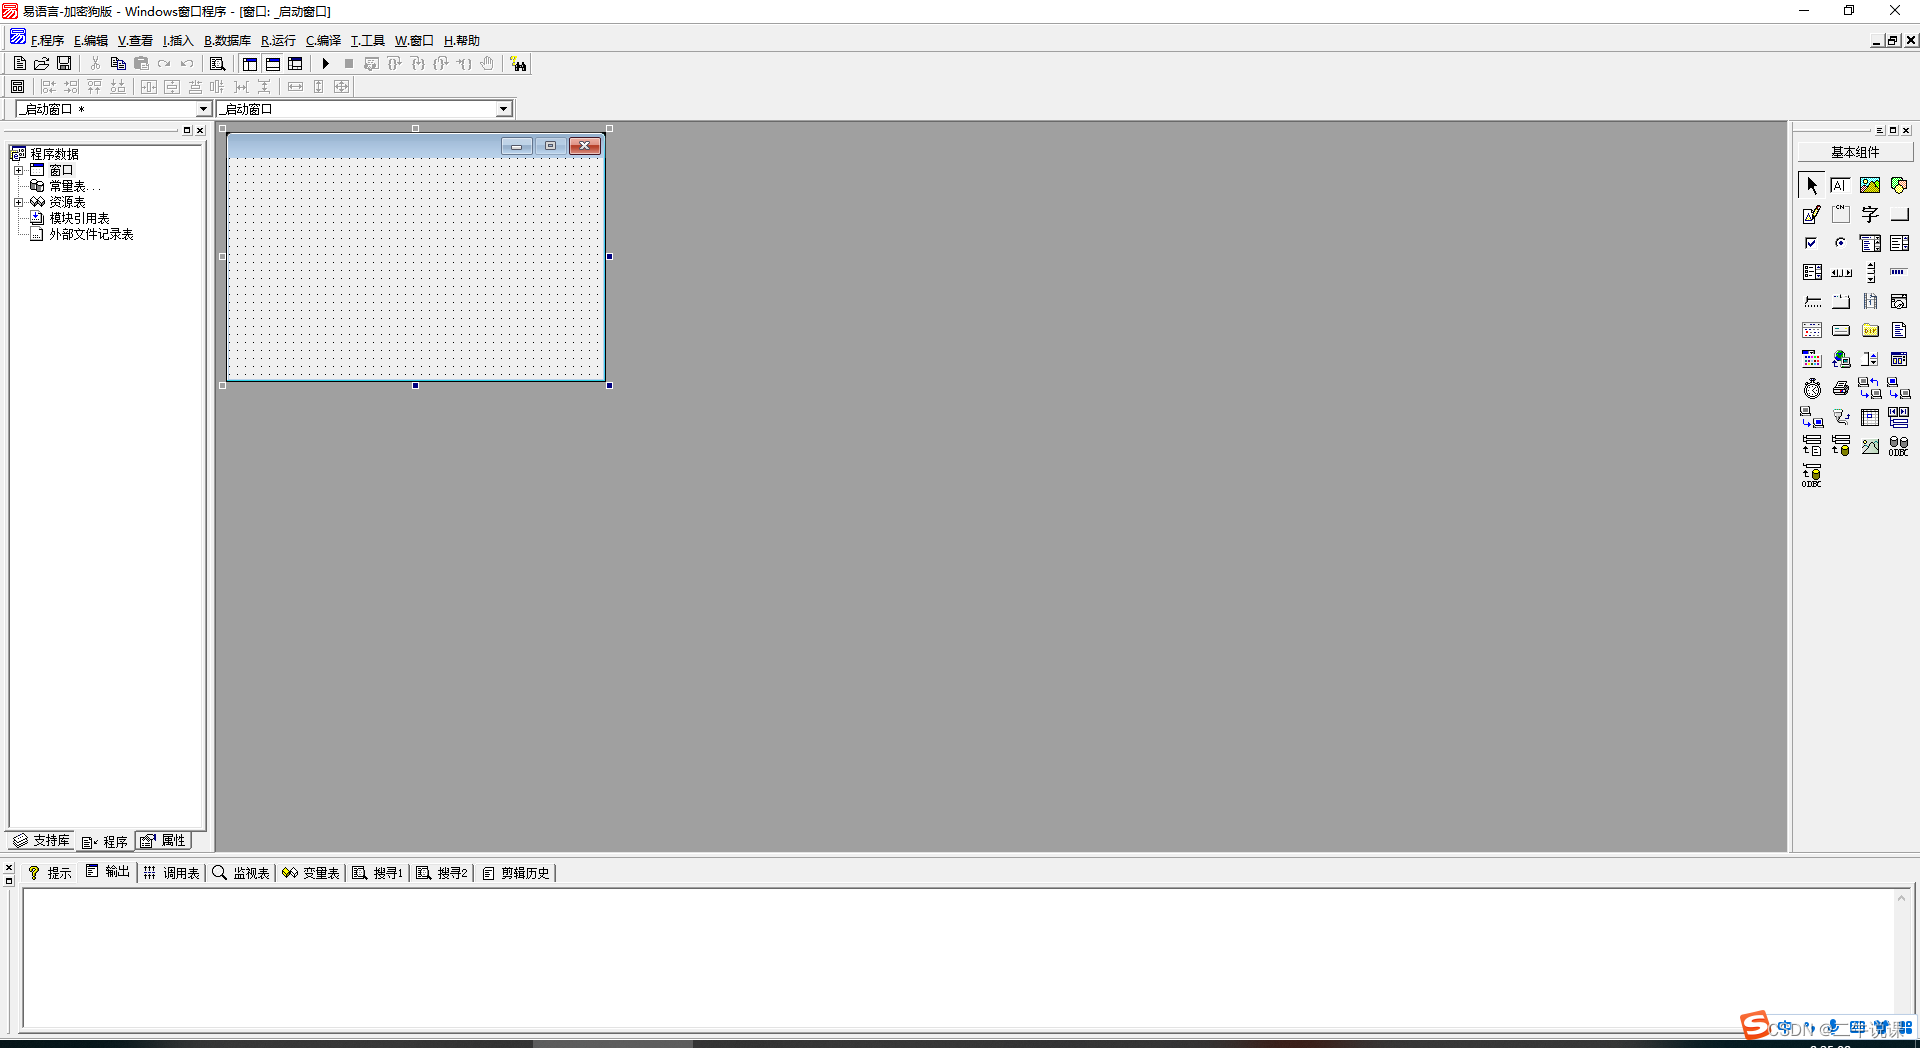
Task: Copy using the toolbar copy icon
Action: click(118, 63)
